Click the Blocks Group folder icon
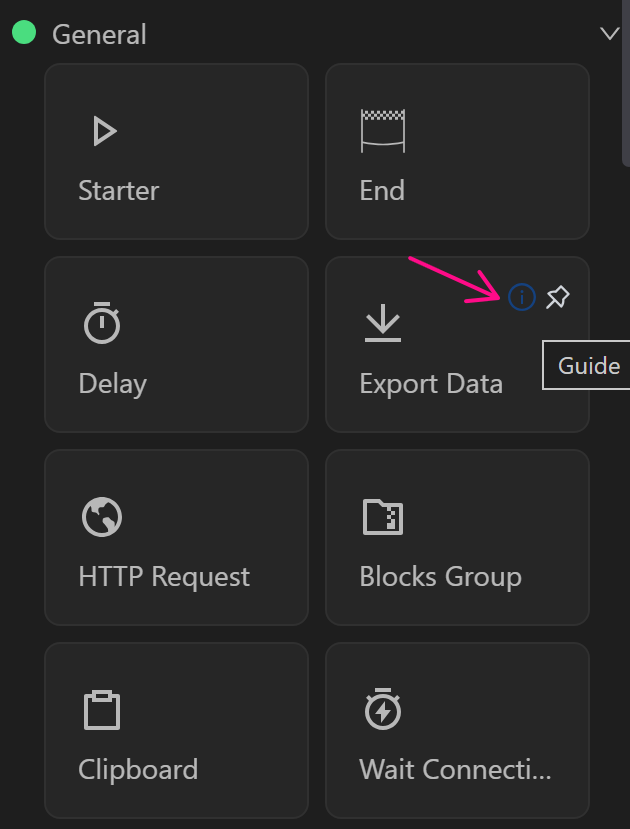Screen dimensions: 630x829 [x=382, y=517]
